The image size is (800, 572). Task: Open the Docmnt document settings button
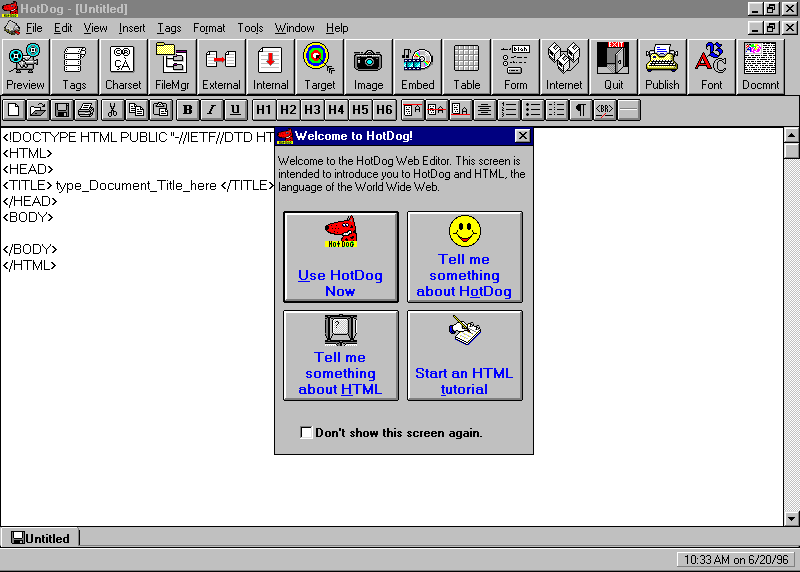(760, 67)
